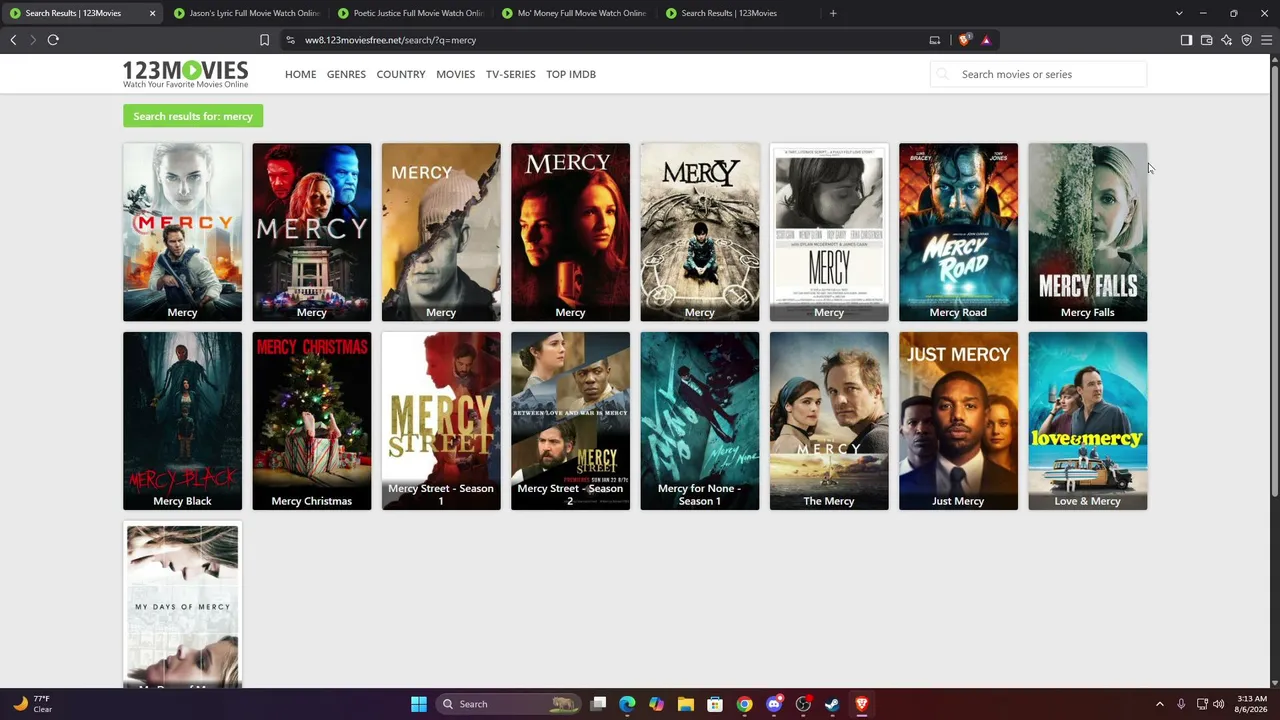Go to the MOVIES section
The image size is (1280, 720).
coord(455,74)
